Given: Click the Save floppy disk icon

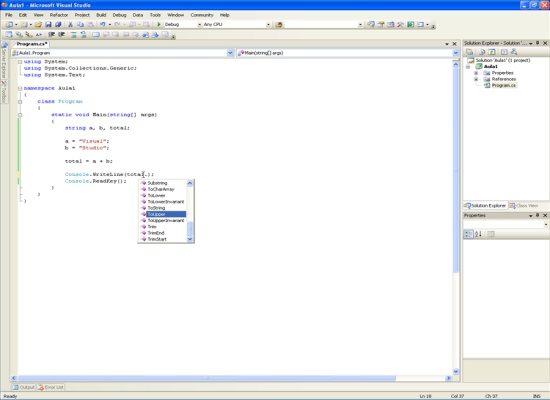Looking at the screenshot, I should tap(48, 24).
